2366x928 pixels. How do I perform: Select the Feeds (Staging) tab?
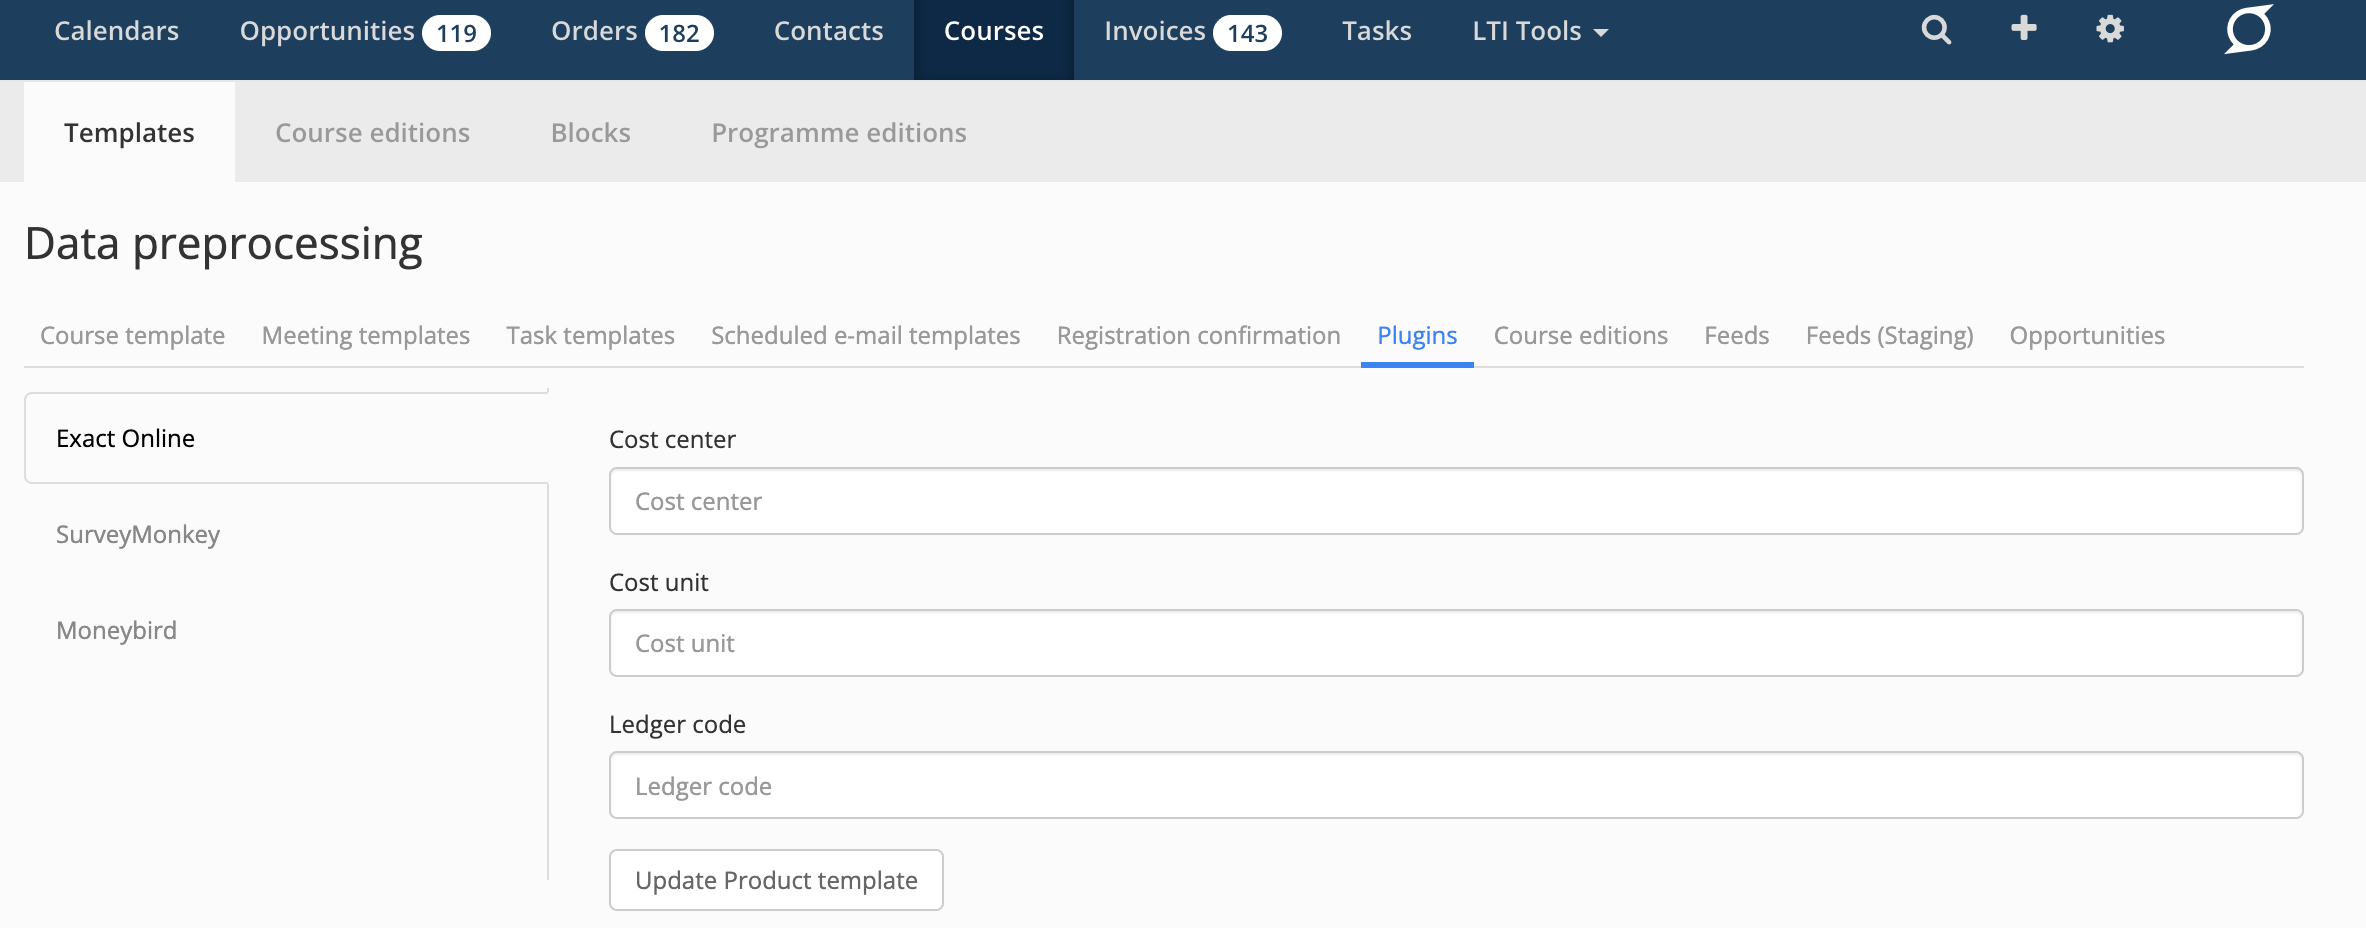[x=1889, y=335]
